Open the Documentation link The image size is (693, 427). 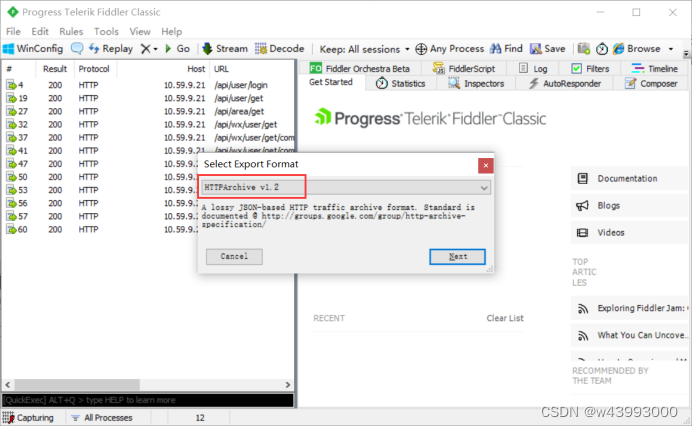[627, 179]
